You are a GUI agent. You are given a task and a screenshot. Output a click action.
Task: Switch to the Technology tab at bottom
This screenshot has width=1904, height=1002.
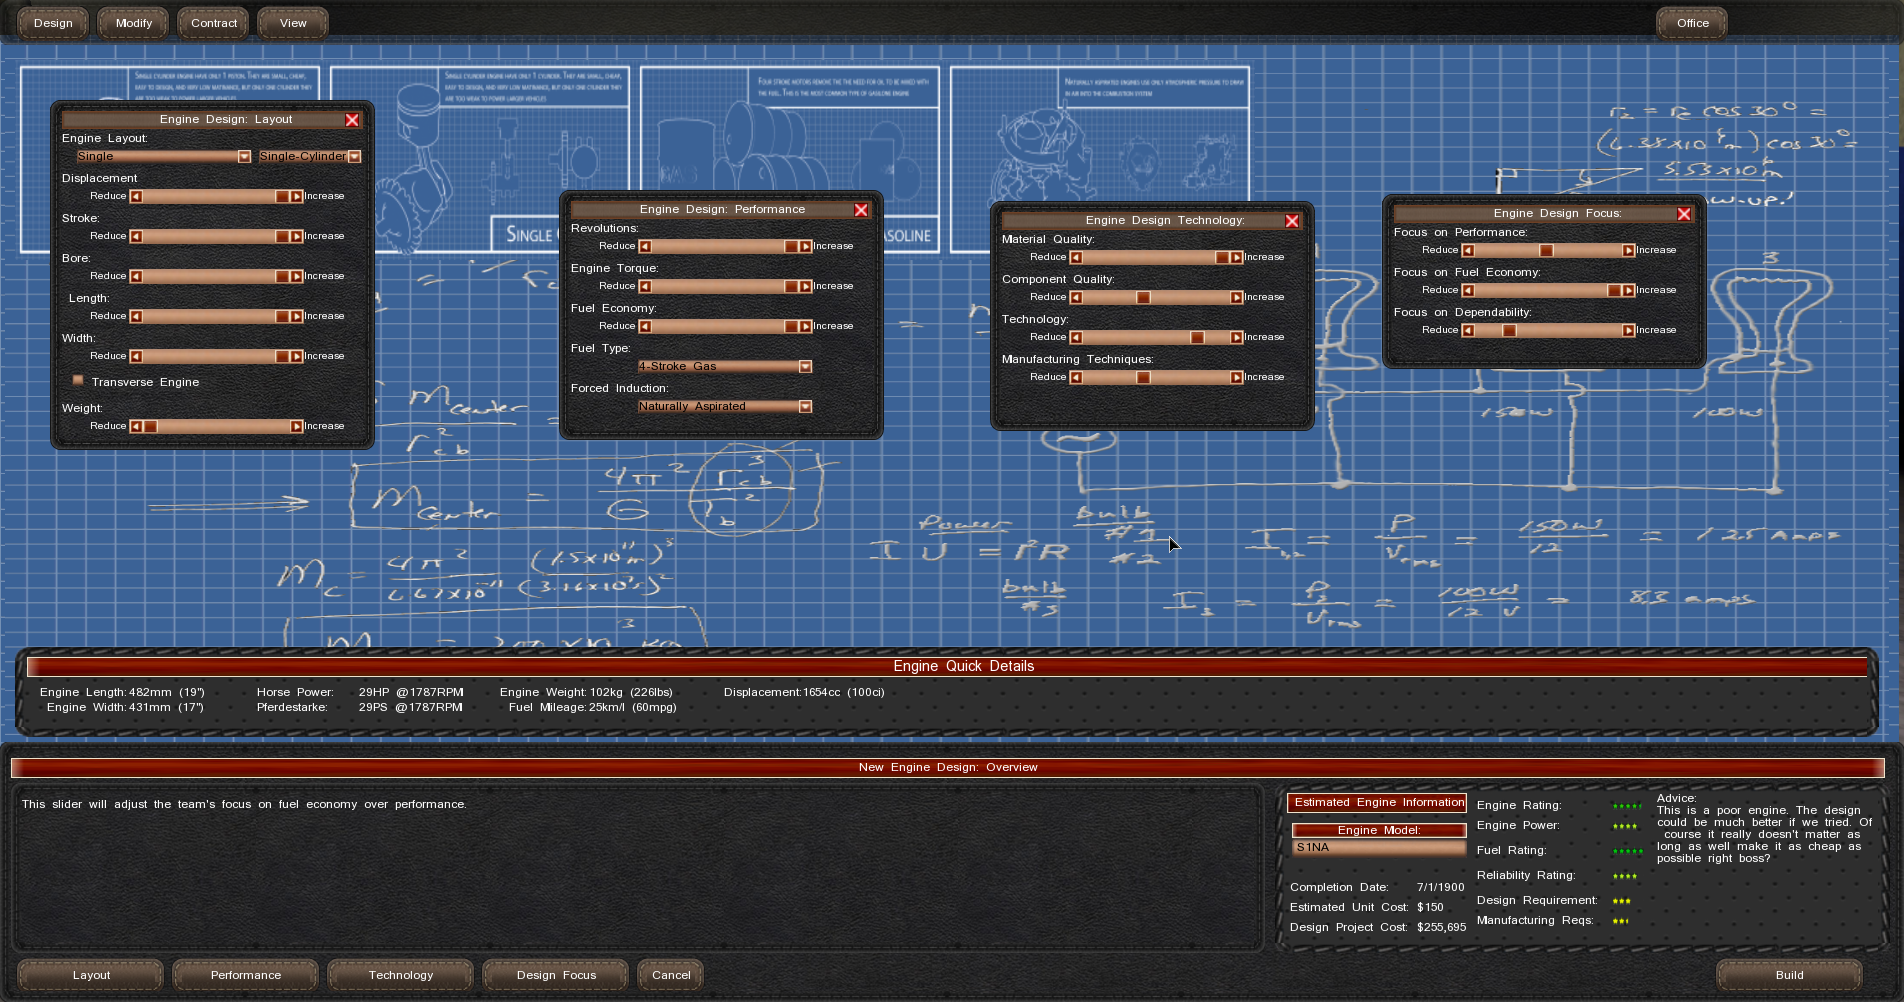click(x=400, y=975)
